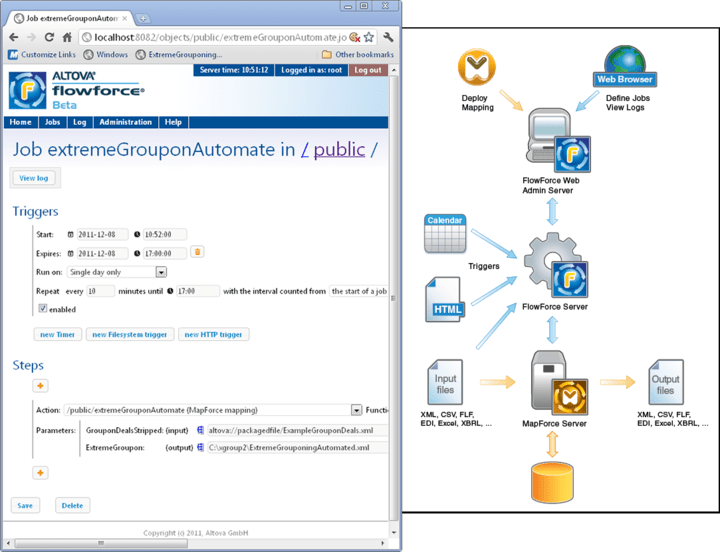720x552 pixels.
Task: Click the browser home icon
Action: click(67, 37)
